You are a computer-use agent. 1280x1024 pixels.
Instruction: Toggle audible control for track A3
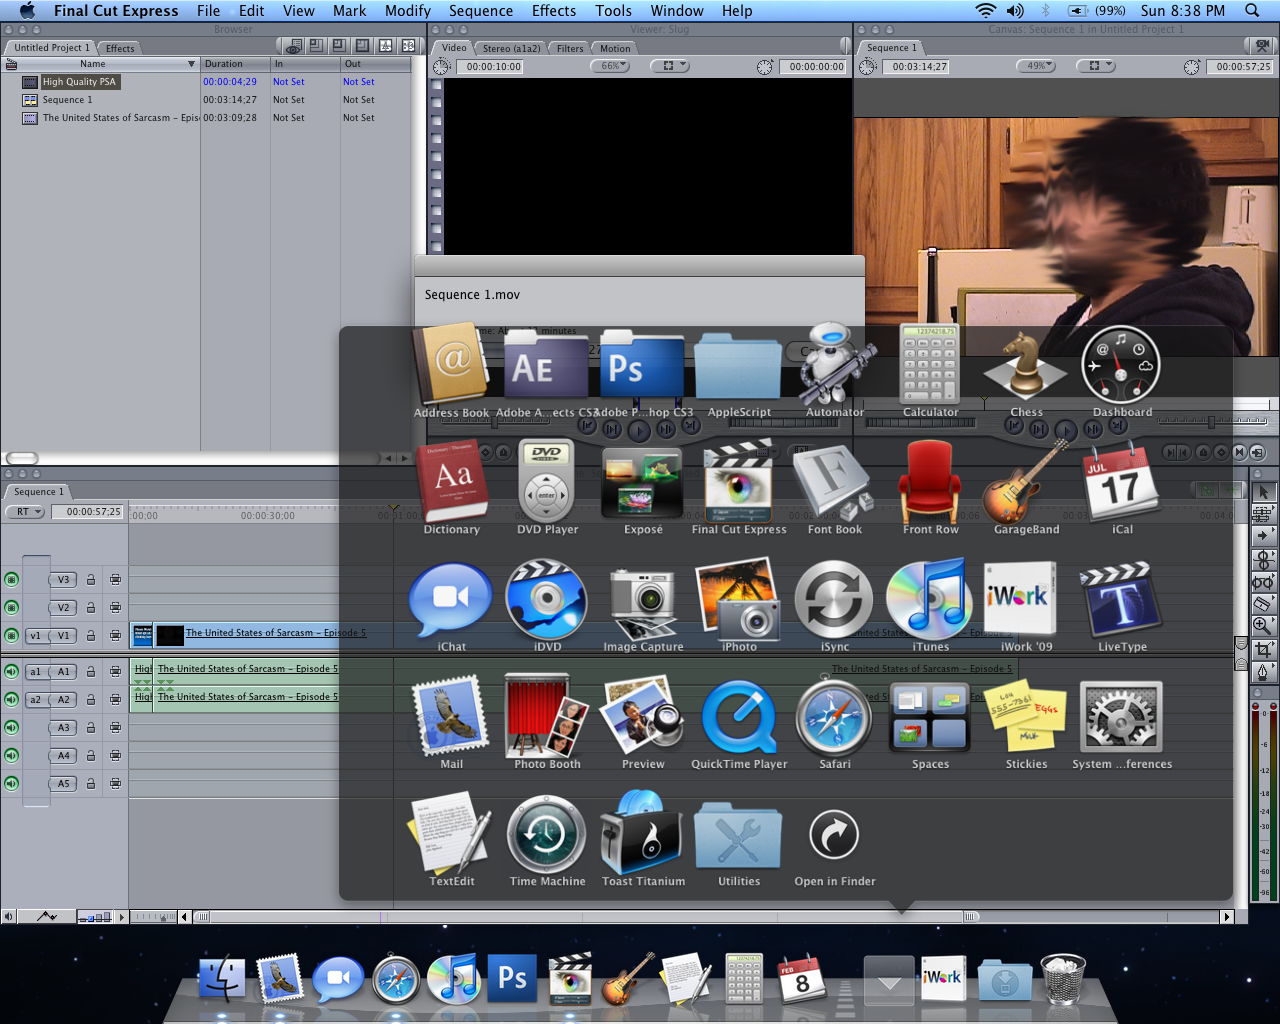coord(11,727)
